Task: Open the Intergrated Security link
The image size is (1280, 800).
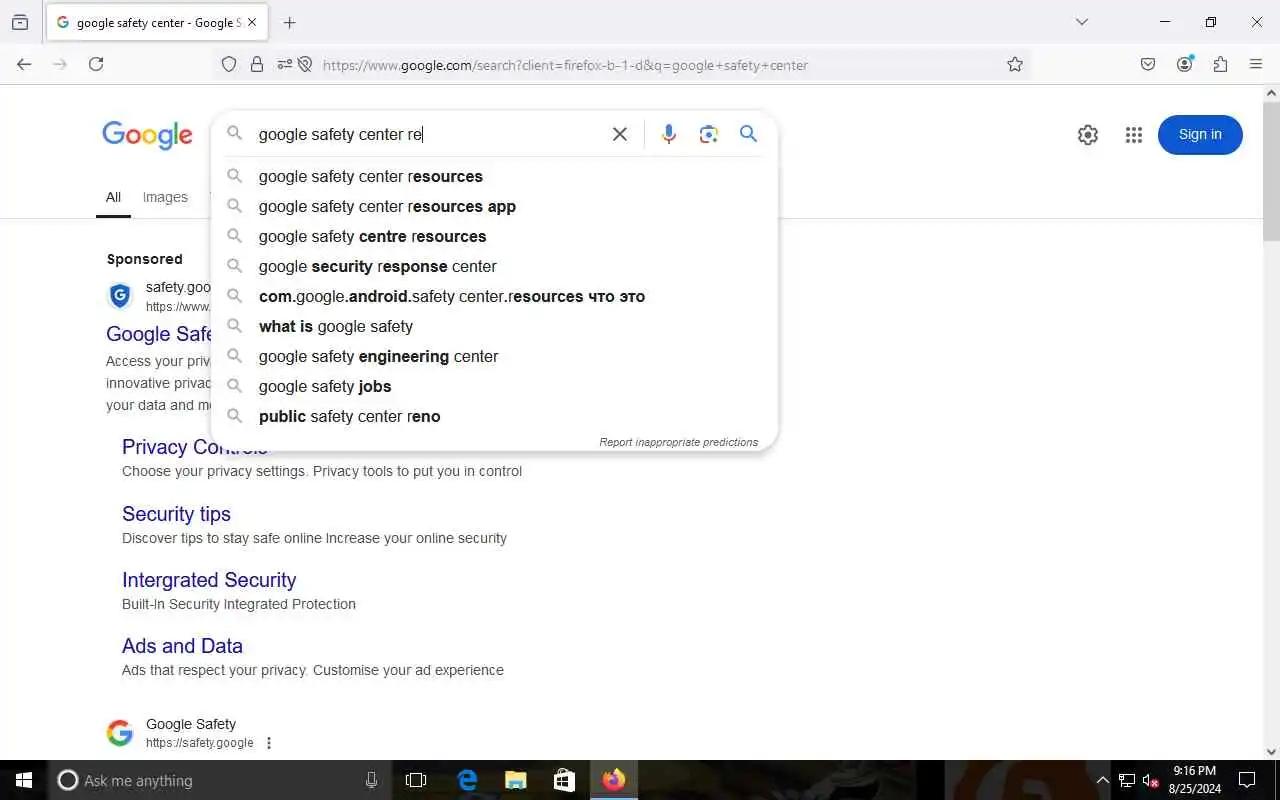Action: (209, 580)
